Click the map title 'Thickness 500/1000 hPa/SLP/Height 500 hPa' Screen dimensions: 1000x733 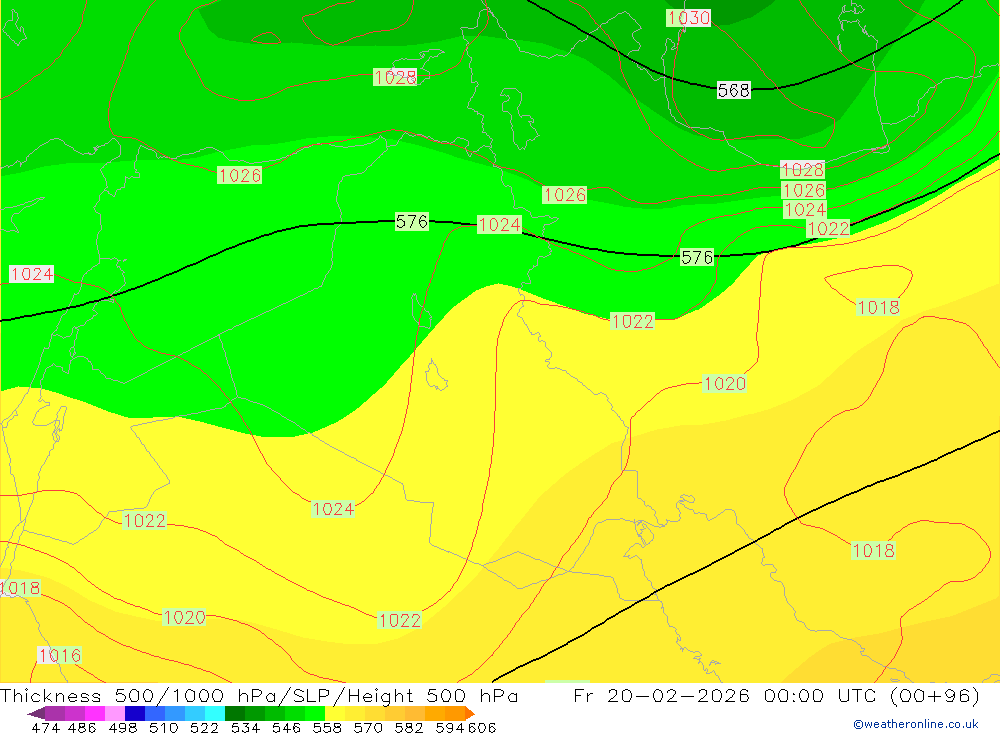tap(259, 696)
